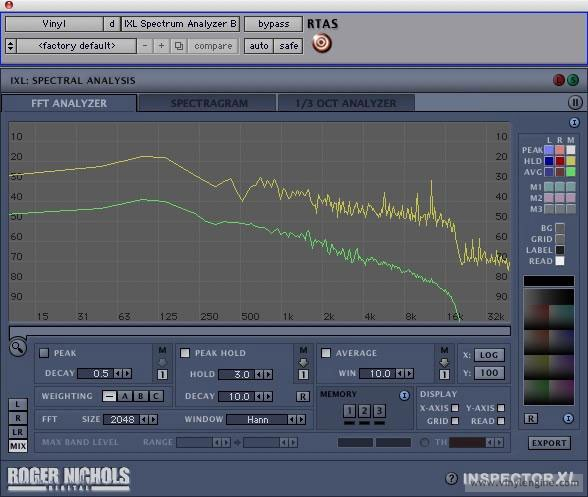Viewport: 588px width, 497px height.
Task: Toggle X axis LOG scale button
Action: [x=489, y=355]
